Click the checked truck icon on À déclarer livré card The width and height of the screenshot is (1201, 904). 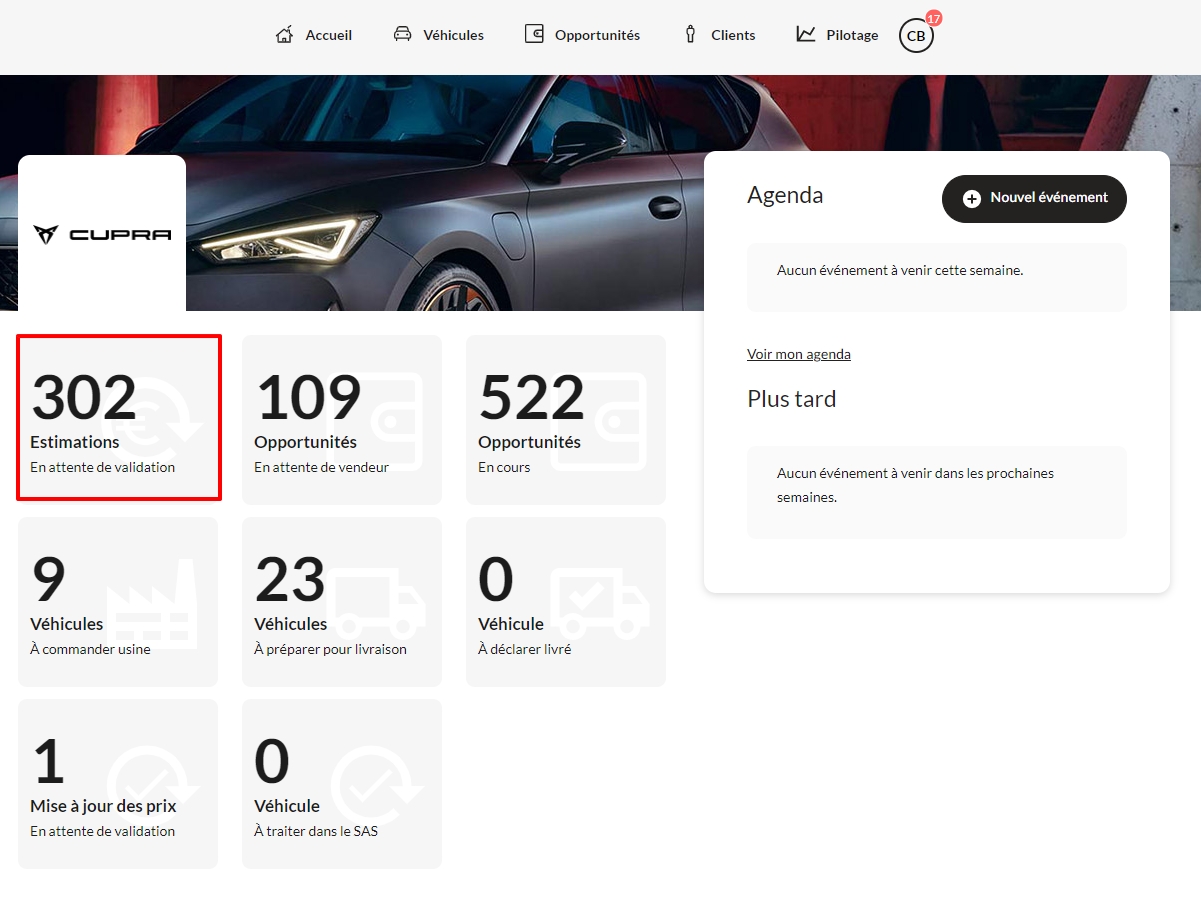601,604
